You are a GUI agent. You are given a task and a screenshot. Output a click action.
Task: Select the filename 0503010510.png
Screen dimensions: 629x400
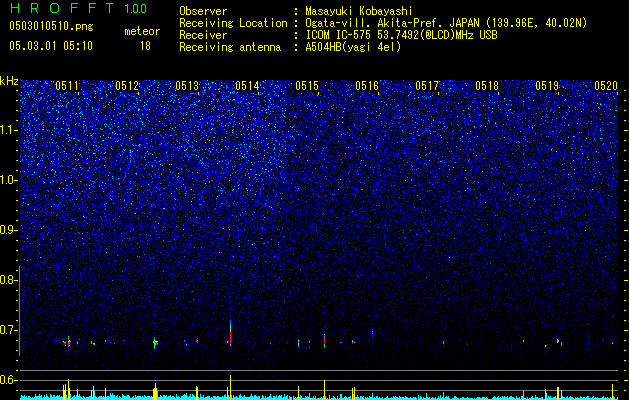[x=51, y=27]
